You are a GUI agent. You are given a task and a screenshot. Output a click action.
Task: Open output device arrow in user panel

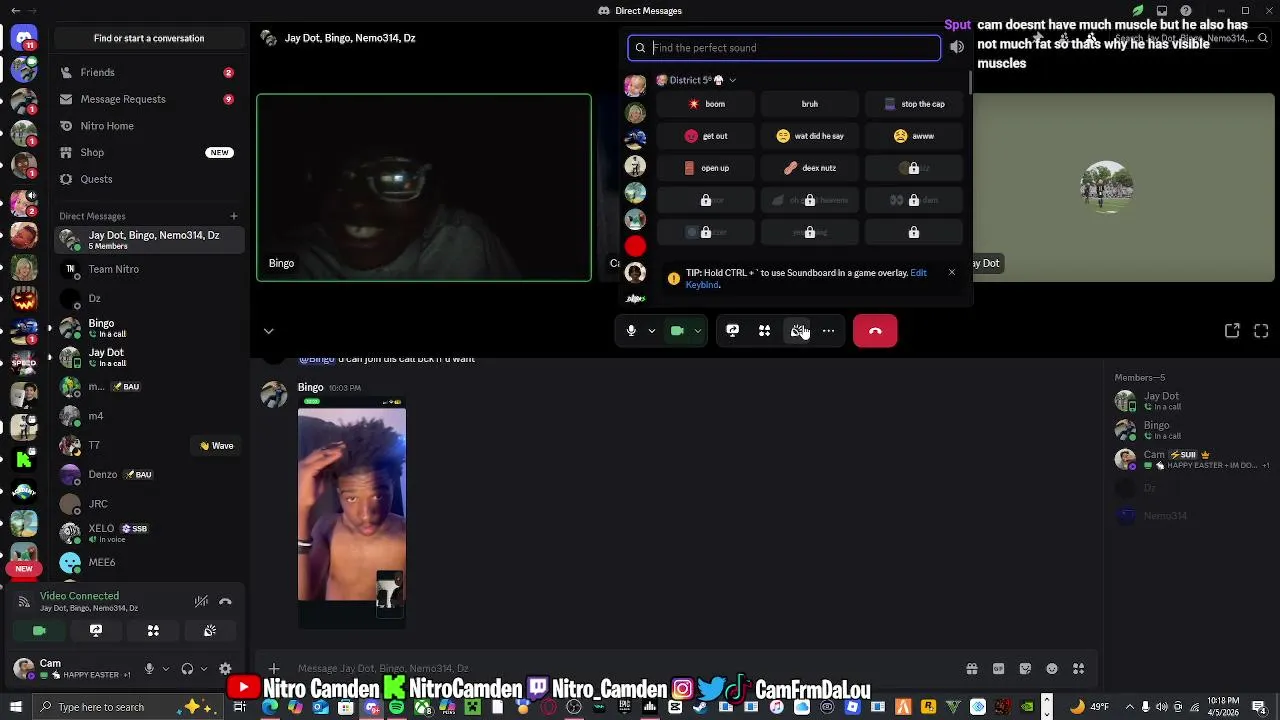(x=204, y=669)
